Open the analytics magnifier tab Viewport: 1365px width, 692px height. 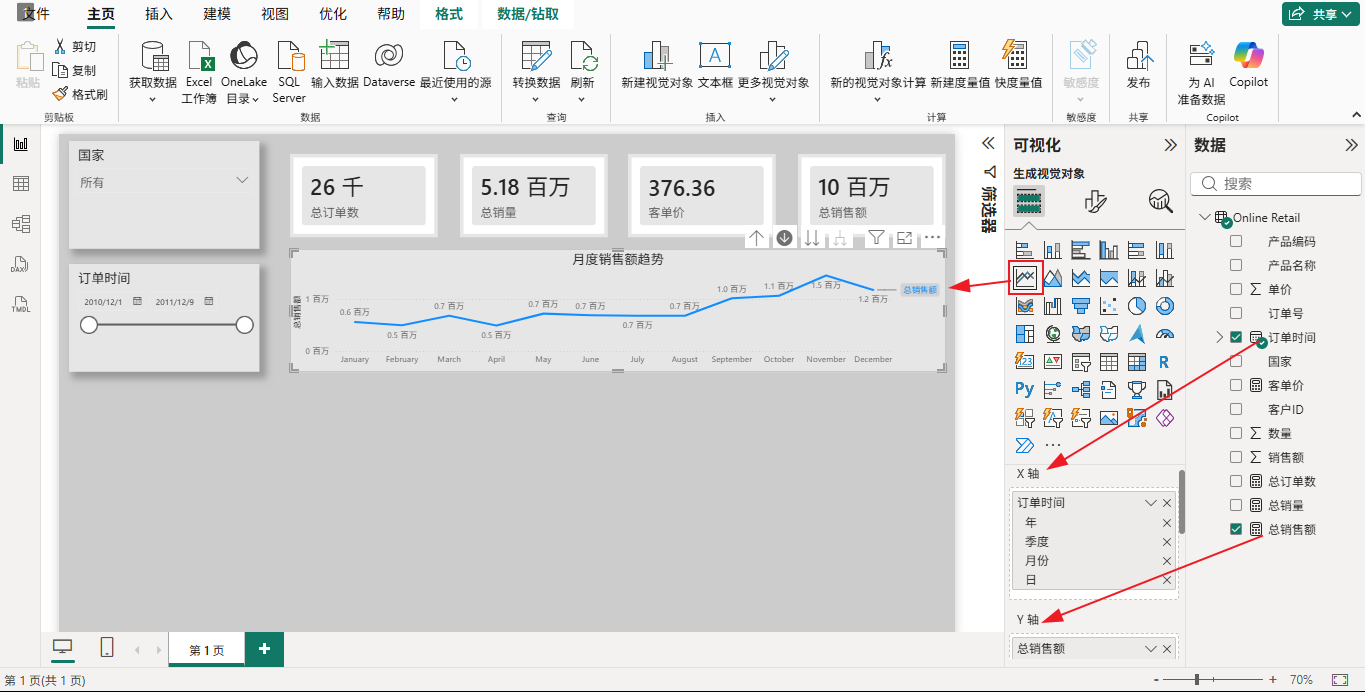(x=1160, y=201)
